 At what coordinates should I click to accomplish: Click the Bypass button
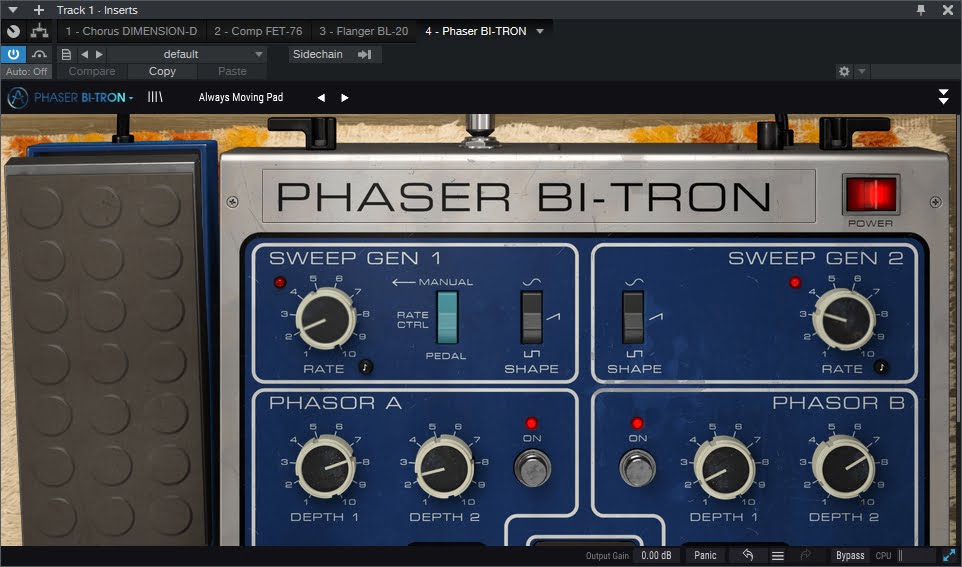[850, 555]
